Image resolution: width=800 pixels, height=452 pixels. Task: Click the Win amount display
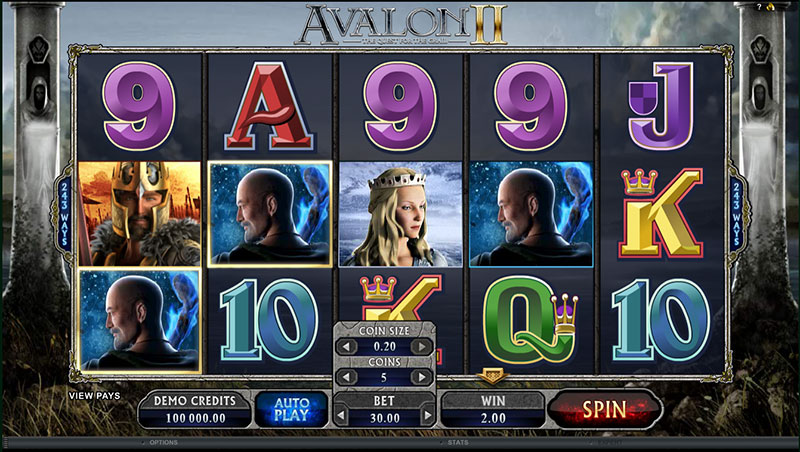coord(493,410)
